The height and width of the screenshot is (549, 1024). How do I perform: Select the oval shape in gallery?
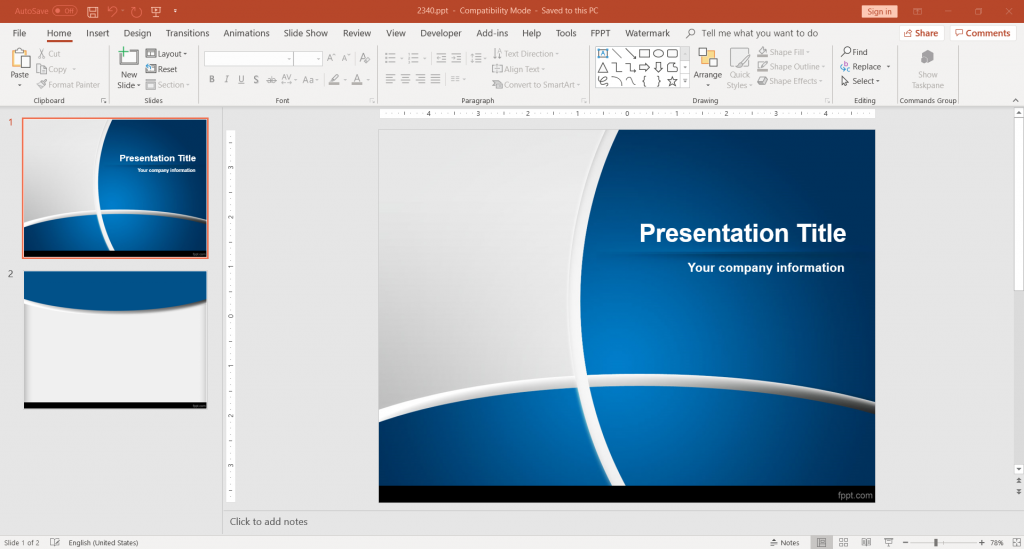tap(658, 54)
